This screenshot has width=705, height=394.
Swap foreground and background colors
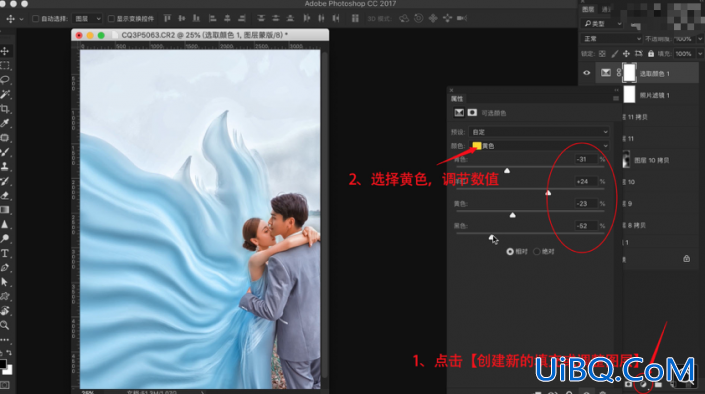[x=9, y=353]
